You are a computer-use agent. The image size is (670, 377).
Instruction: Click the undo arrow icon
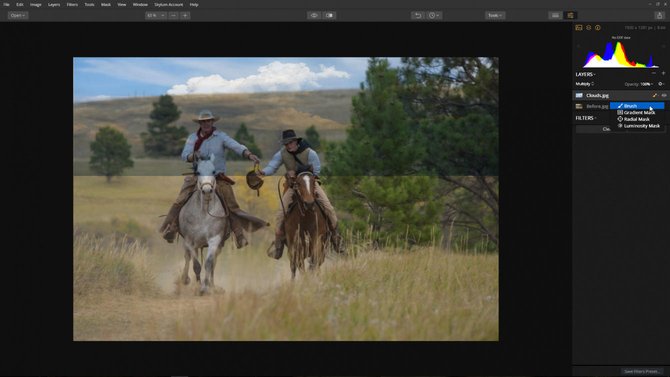[418, 15]
